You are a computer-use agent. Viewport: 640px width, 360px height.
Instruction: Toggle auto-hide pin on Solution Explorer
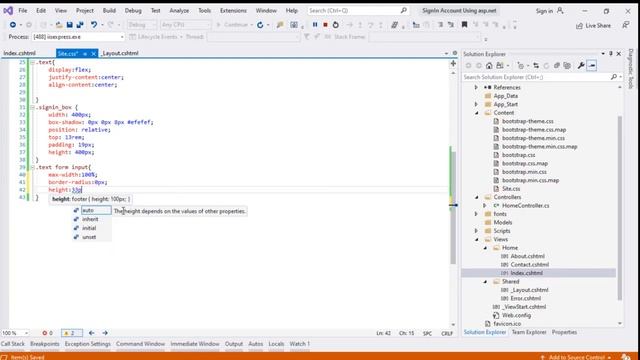(x=611, y=54)
